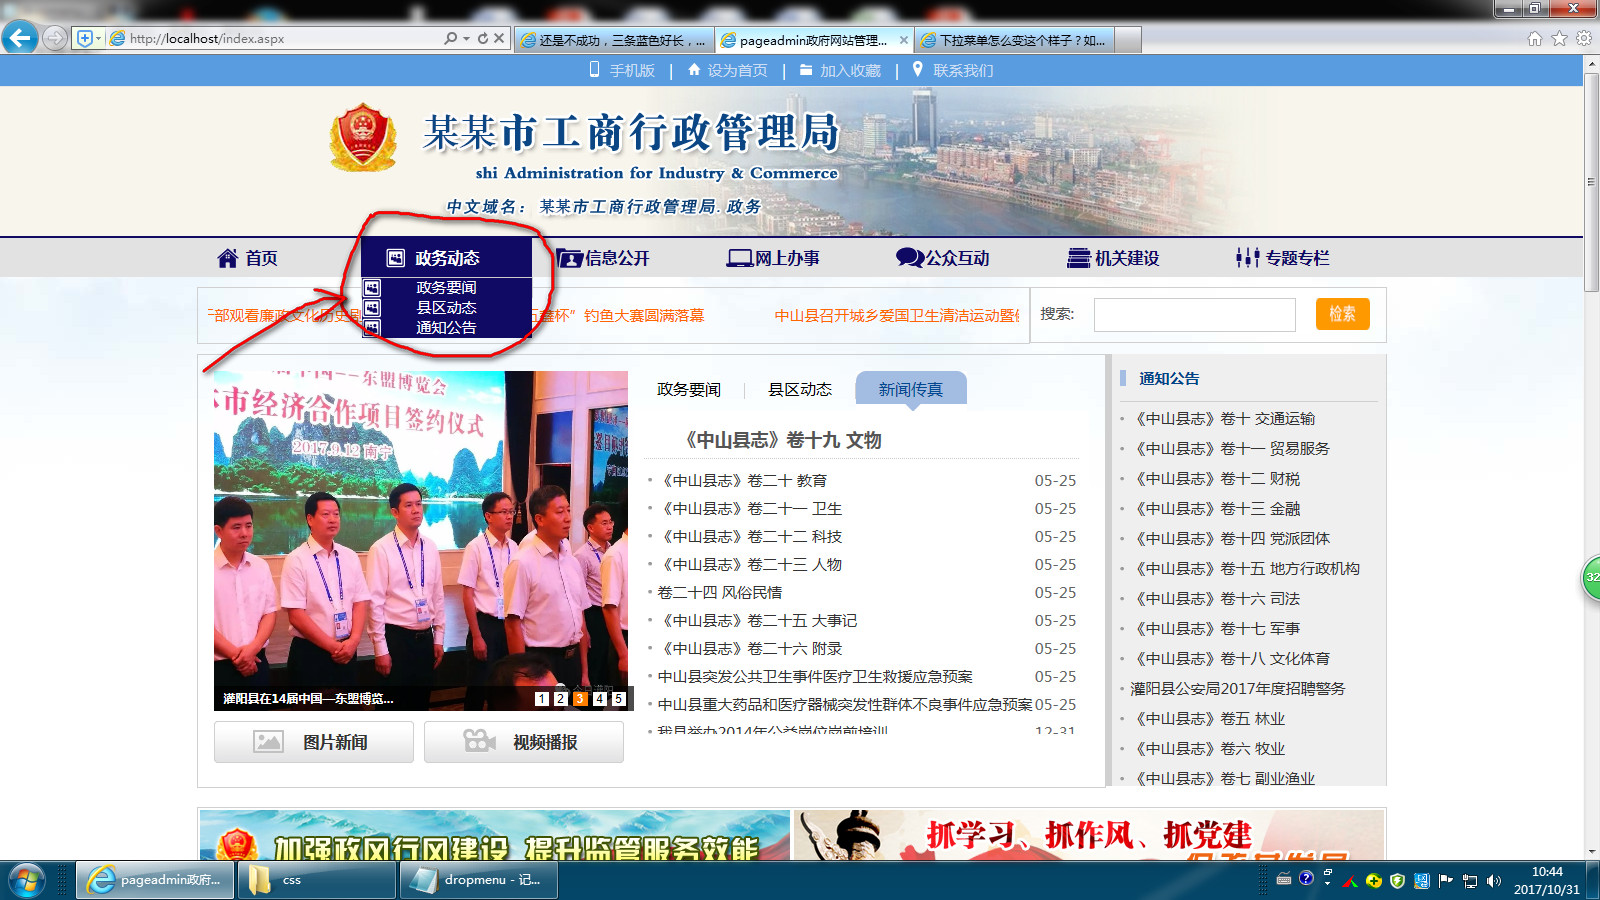This screenshot has height=900, width=1600.
Task: Open 图片新闻 button
Action: coord(314,742)
